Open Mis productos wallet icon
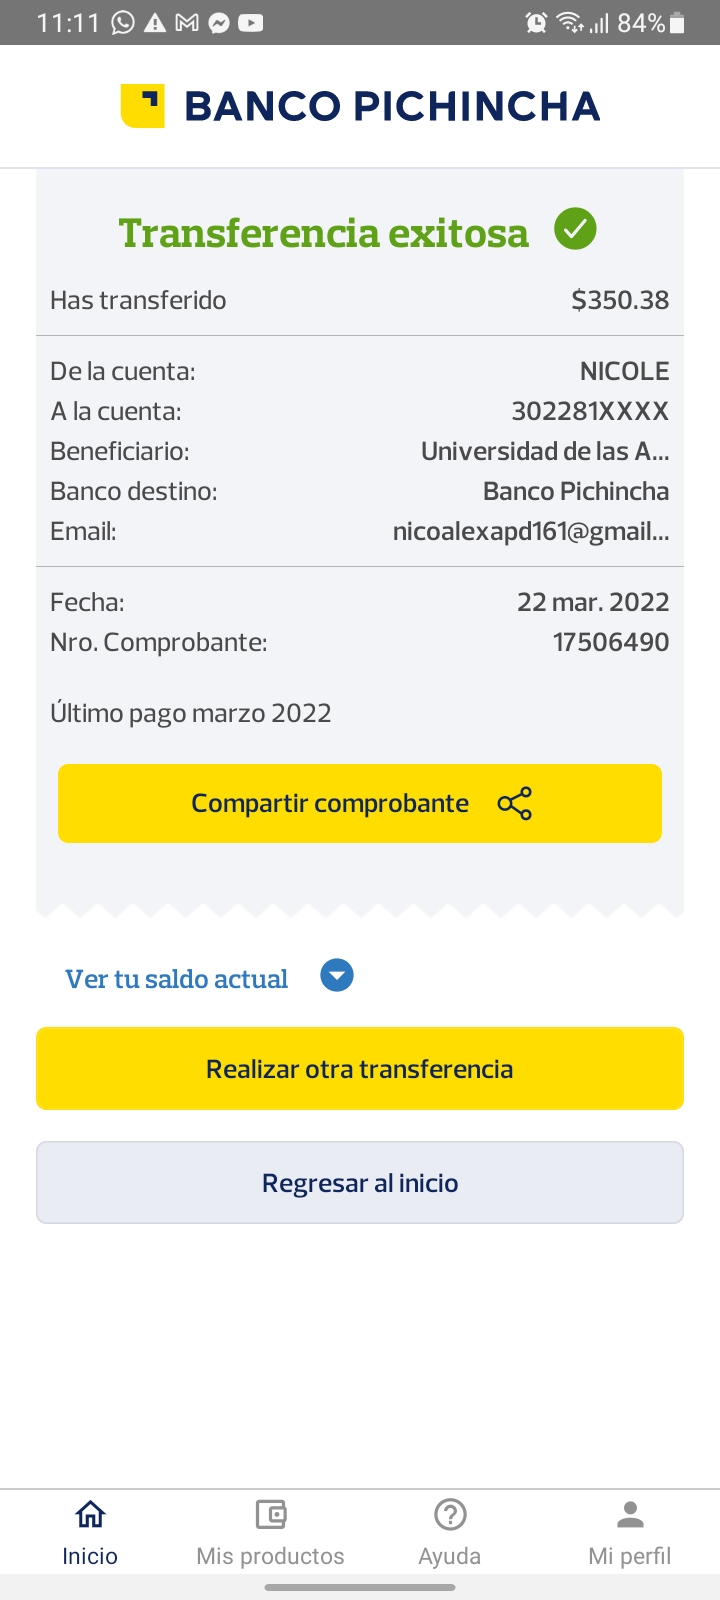720x1600 pixels. (x=270, y=1515)
